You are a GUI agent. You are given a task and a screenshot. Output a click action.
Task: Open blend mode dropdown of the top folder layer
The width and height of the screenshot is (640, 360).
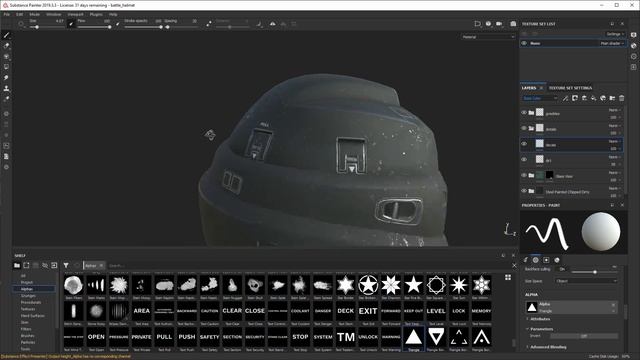coord(615,110)
